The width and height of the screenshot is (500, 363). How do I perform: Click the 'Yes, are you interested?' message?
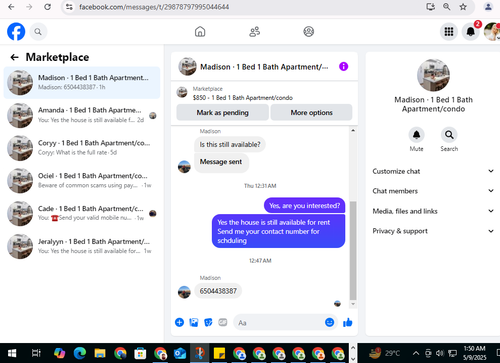click(305, 206)
